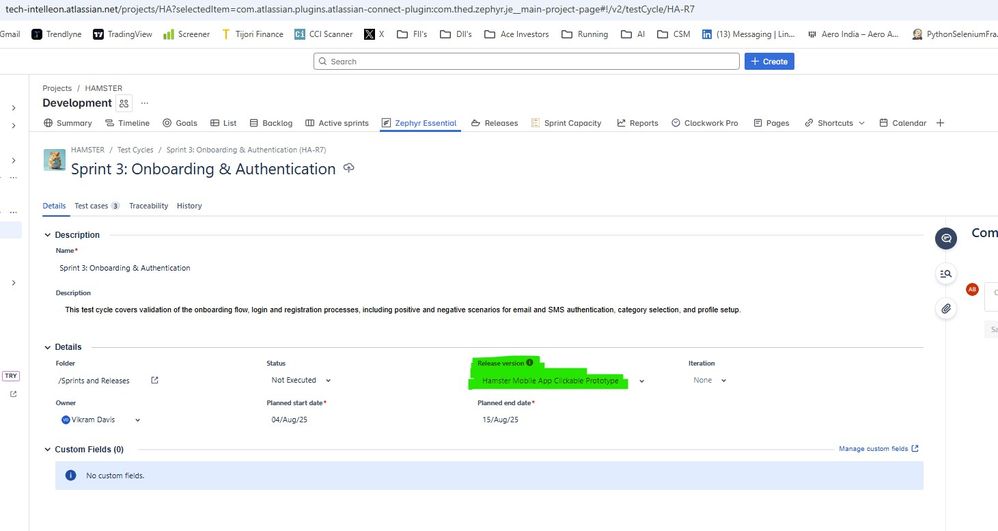Collapse the Description section
The height and width of the screenshot is (531, 998).
pyautogui.click(x=47, y=235)
